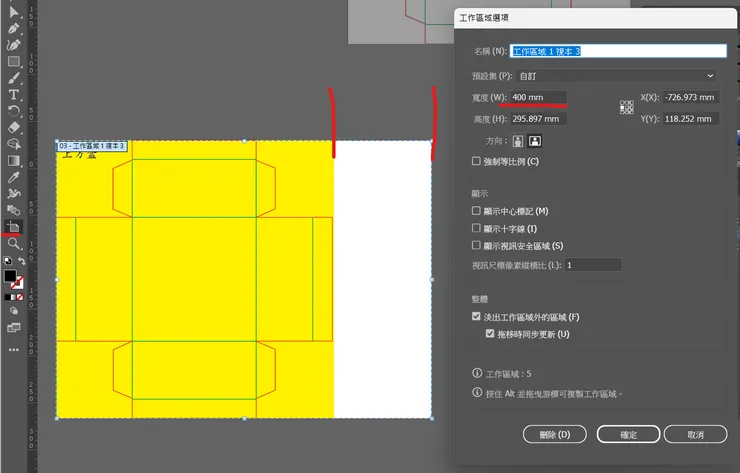Image resolution: width=740 pixels, height=473 pixels.
Task: Click the X position field -726.973 mm
Action: tap(691, 97)
